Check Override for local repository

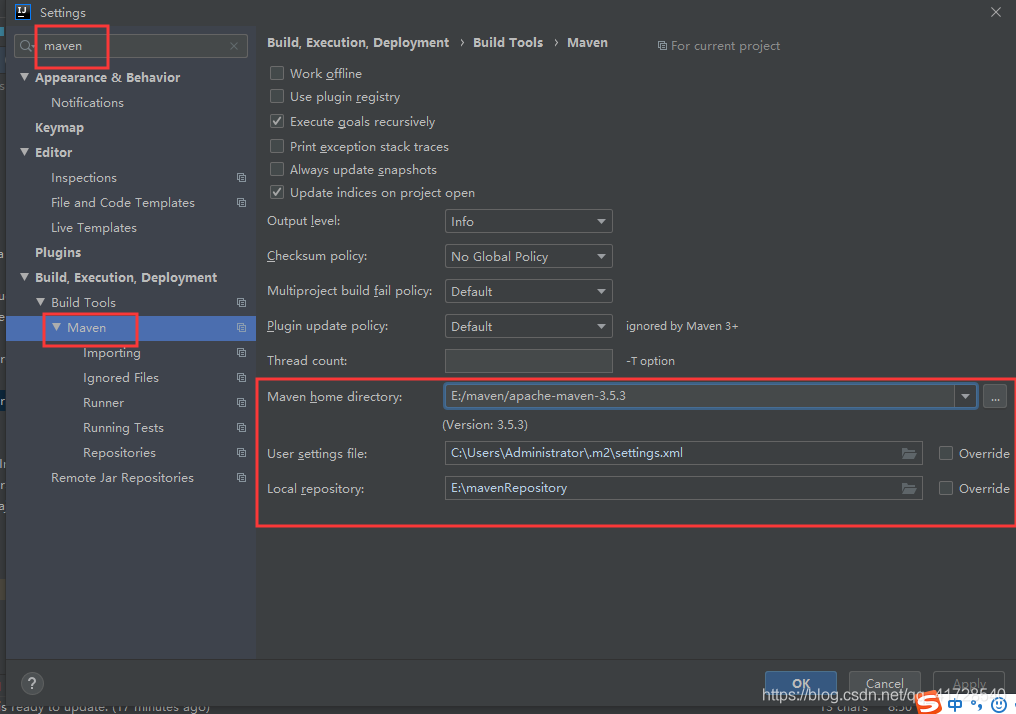(x=946, y=489)
